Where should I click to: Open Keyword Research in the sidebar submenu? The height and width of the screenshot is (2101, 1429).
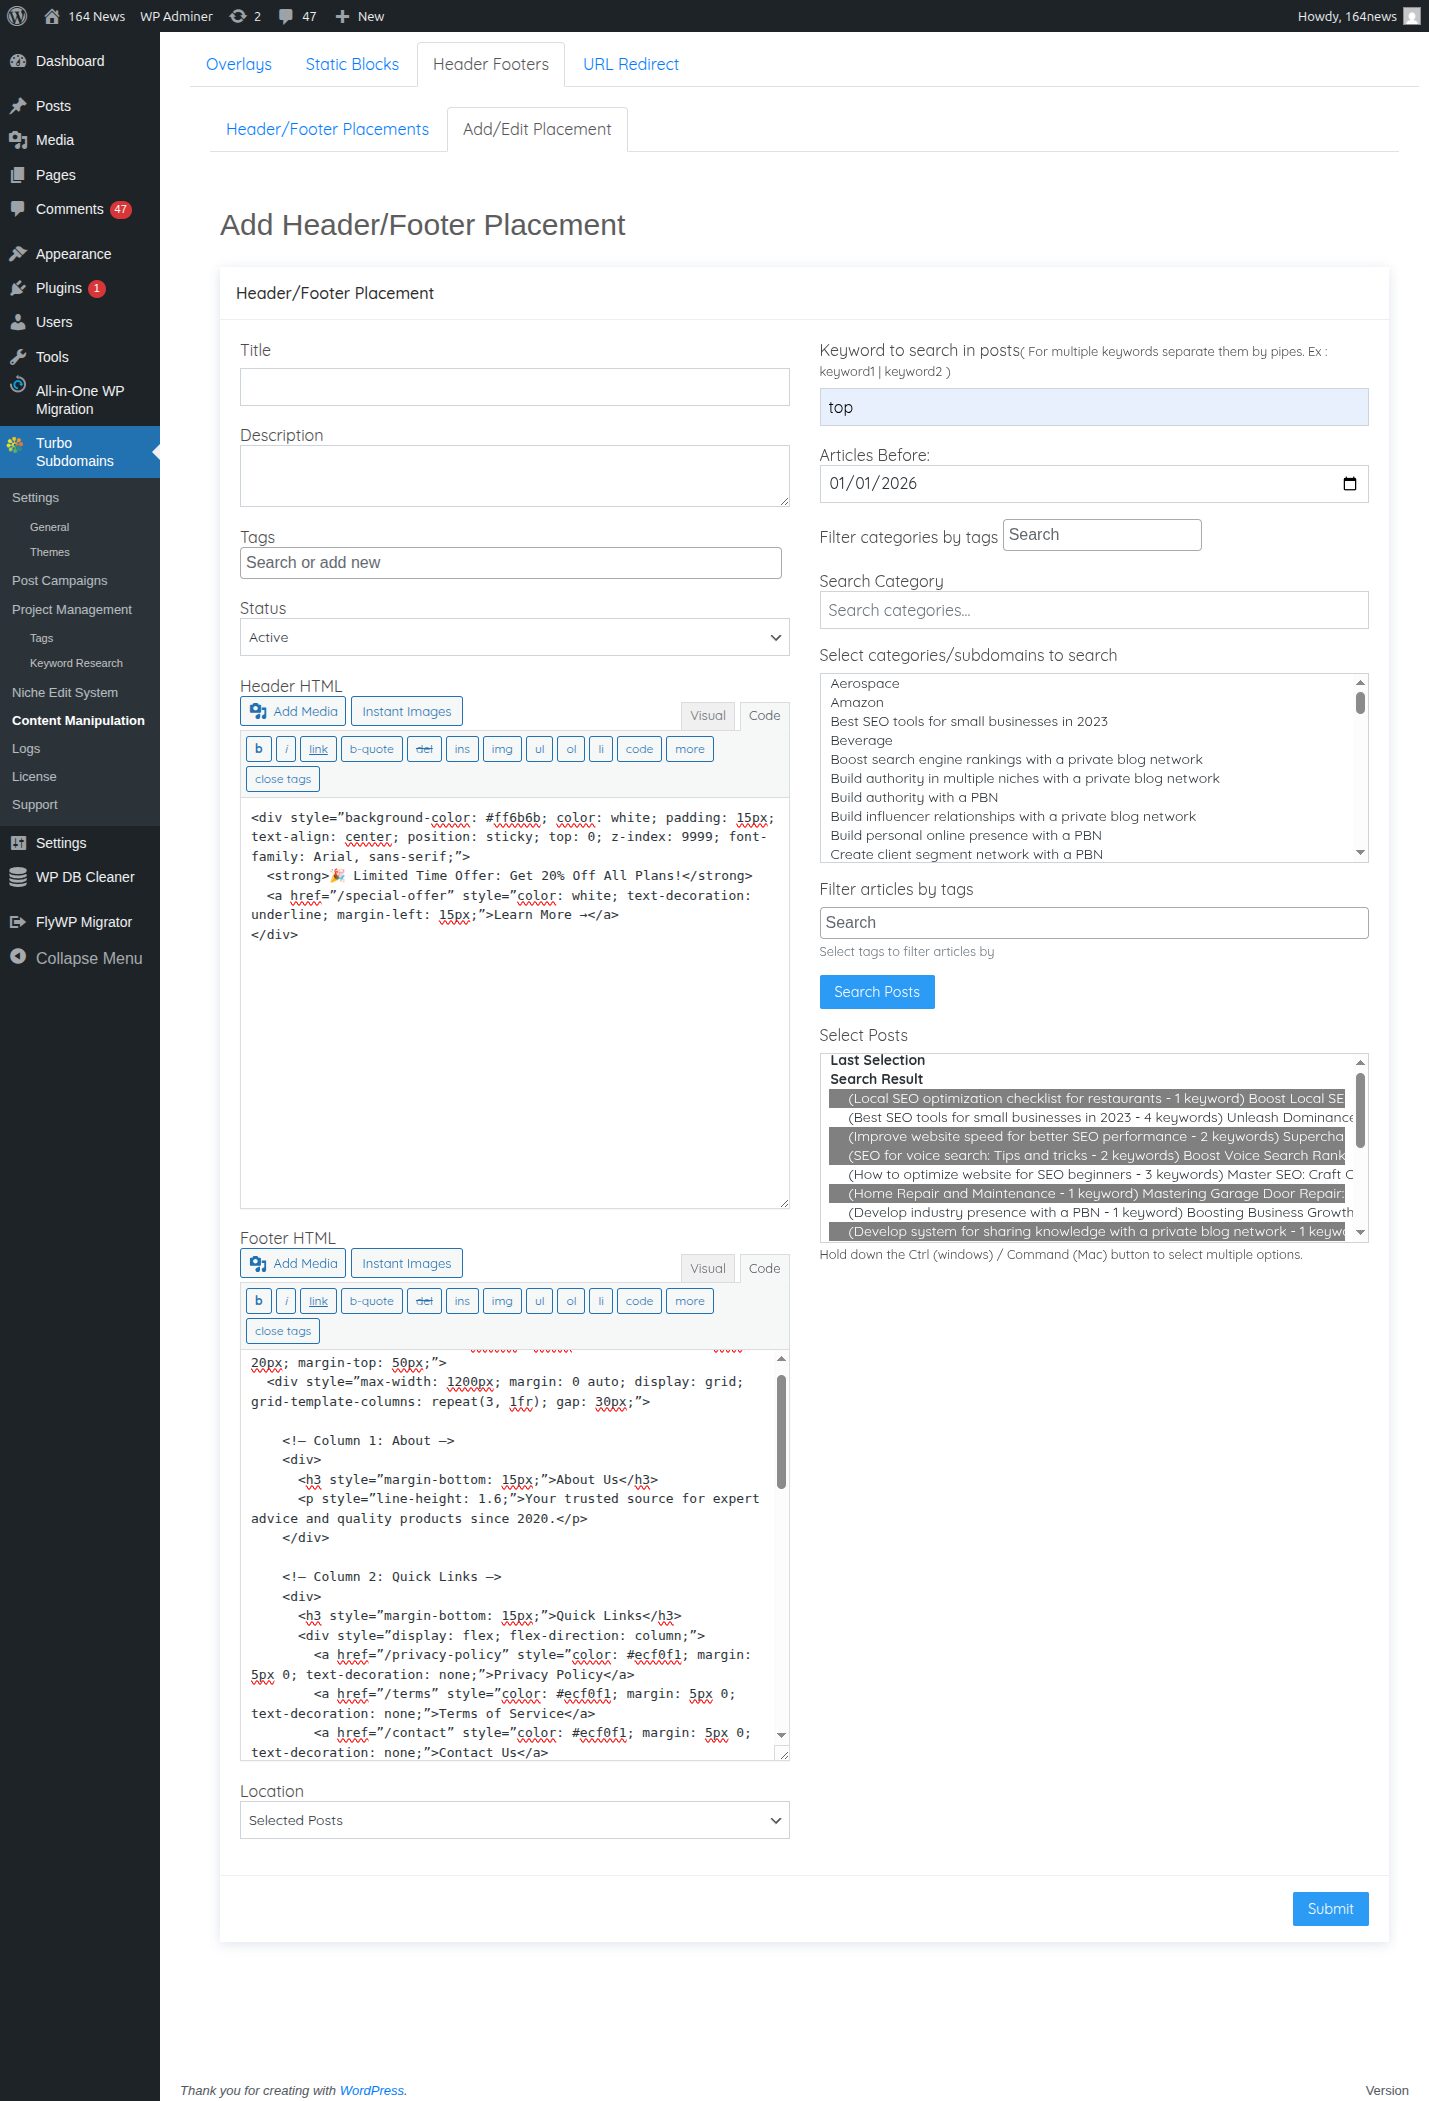pos(76,664)
